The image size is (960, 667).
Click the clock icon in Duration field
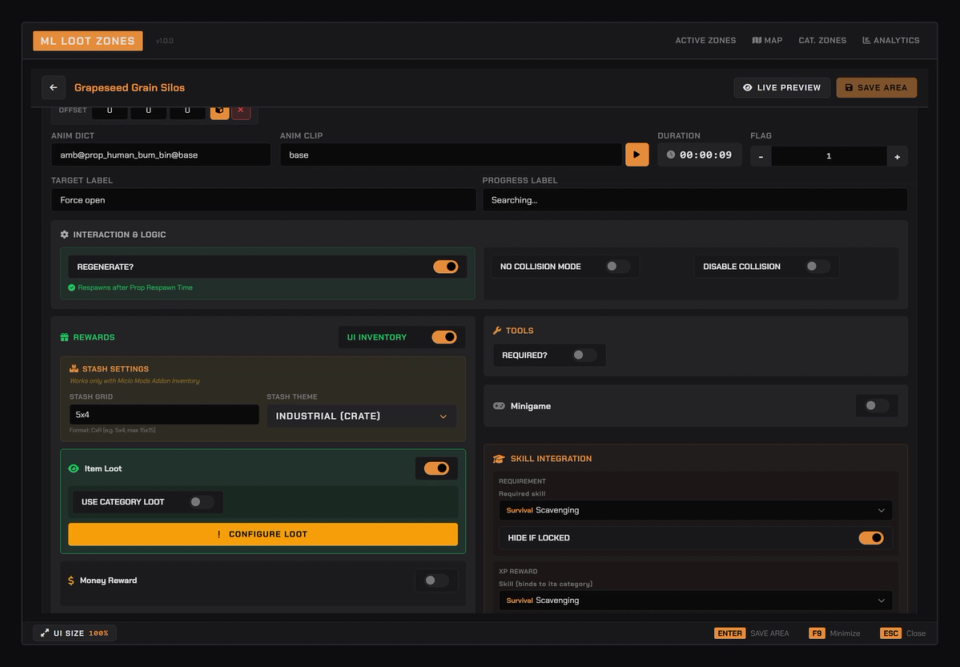point(670,155)
